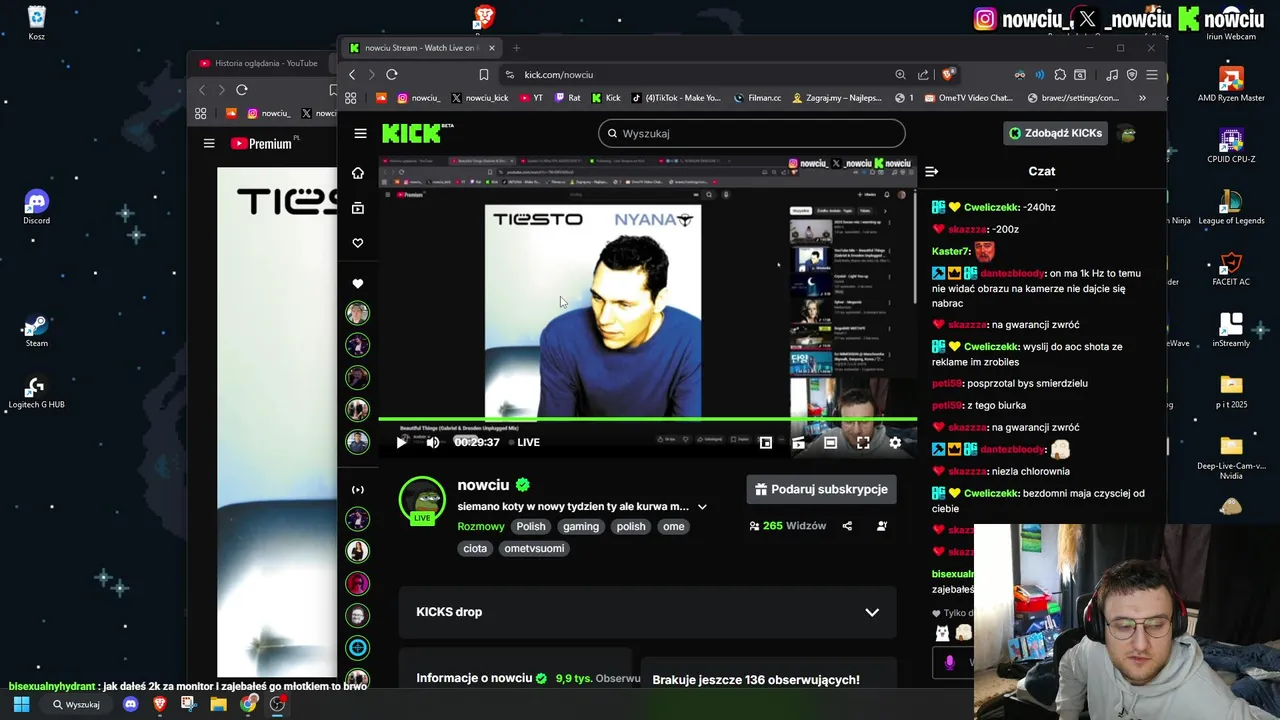1280x720 pixels.
Task: Collapse the chat panel using arrow icon
Action: pos(931,171)
